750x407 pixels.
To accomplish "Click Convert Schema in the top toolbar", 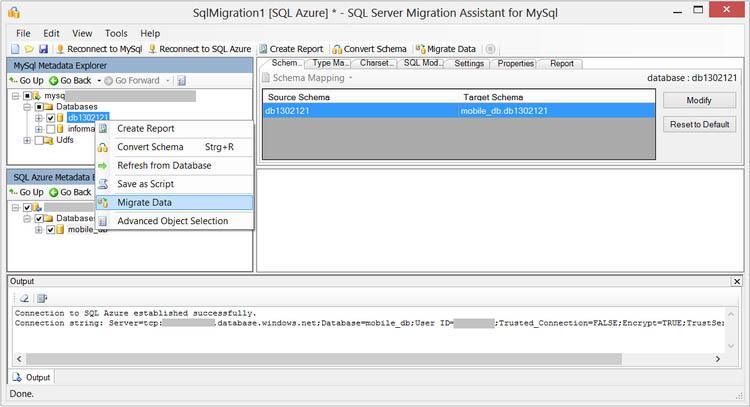I will (369, 49).
